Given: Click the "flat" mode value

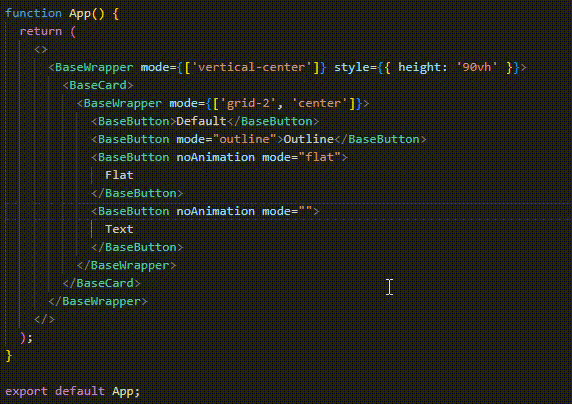Looking at the screenshot, I should click(x=320, y=157).
